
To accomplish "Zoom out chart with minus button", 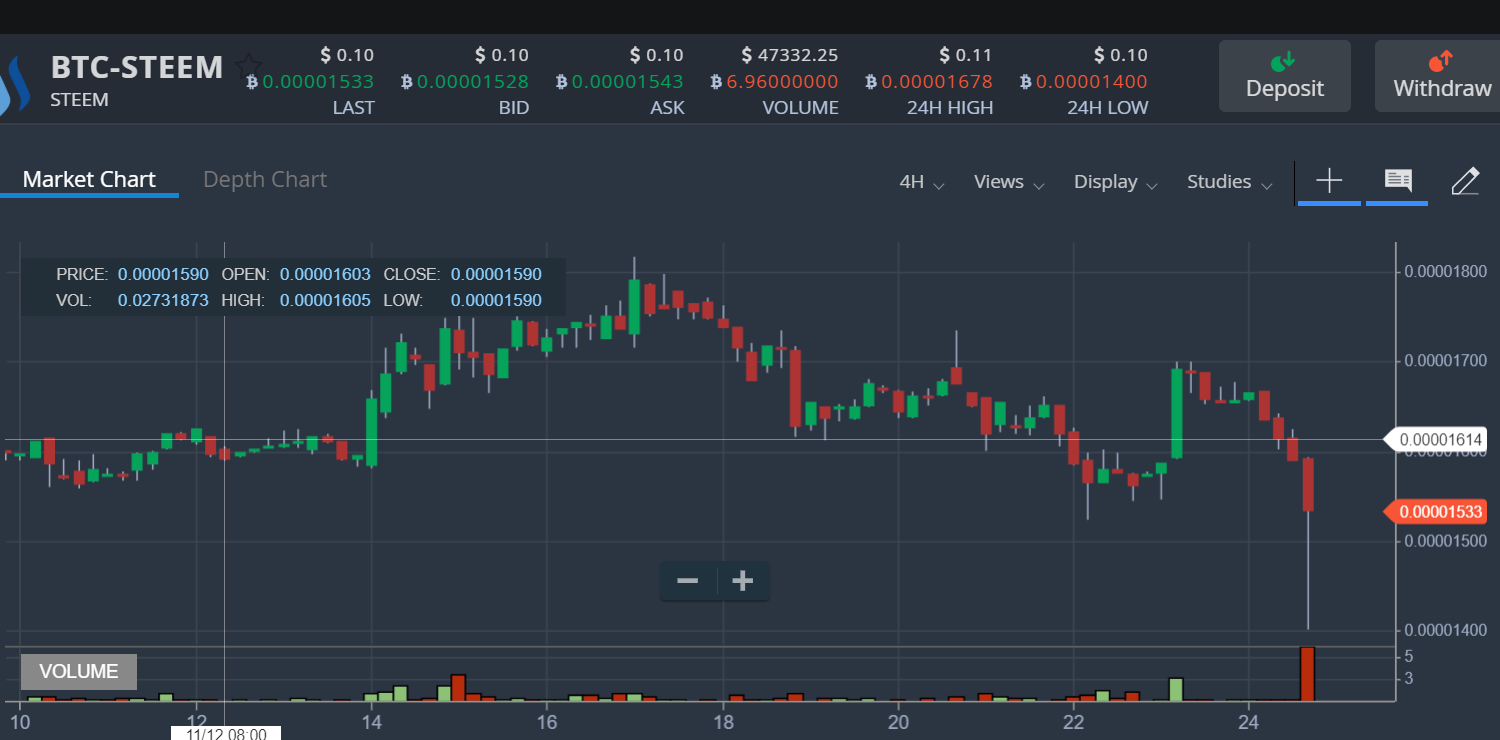I will click(x=688, y=581).
